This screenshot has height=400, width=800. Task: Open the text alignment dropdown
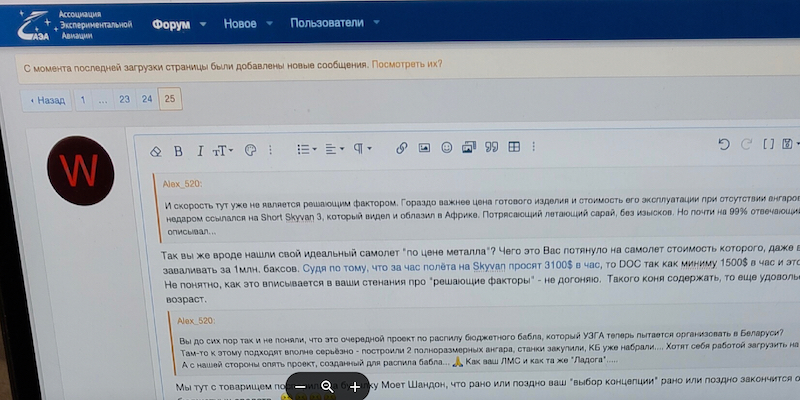coord(334,149)
